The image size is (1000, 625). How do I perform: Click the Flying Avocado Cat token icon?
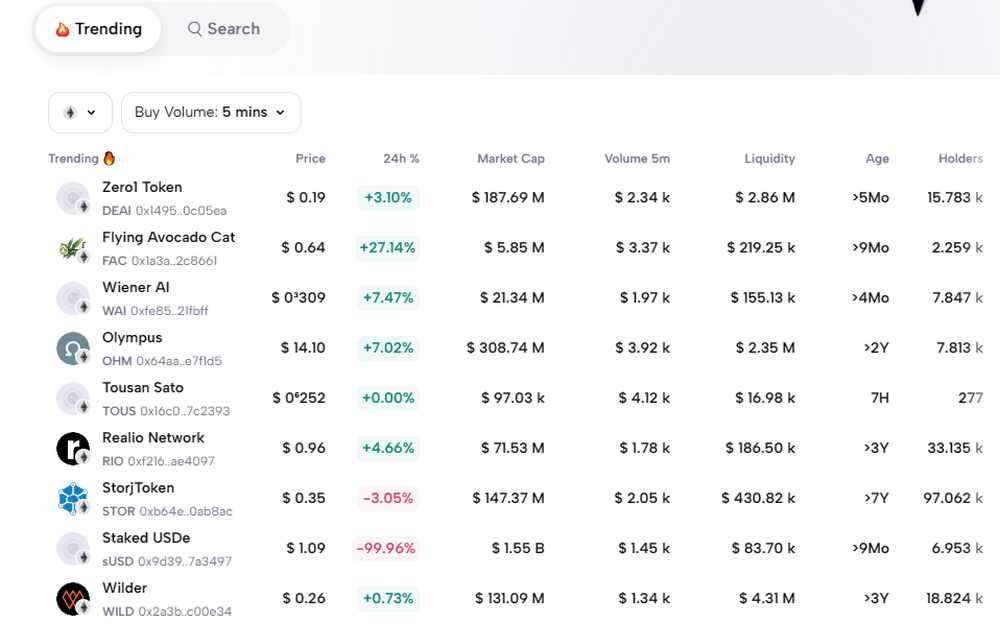pos(73,248)
